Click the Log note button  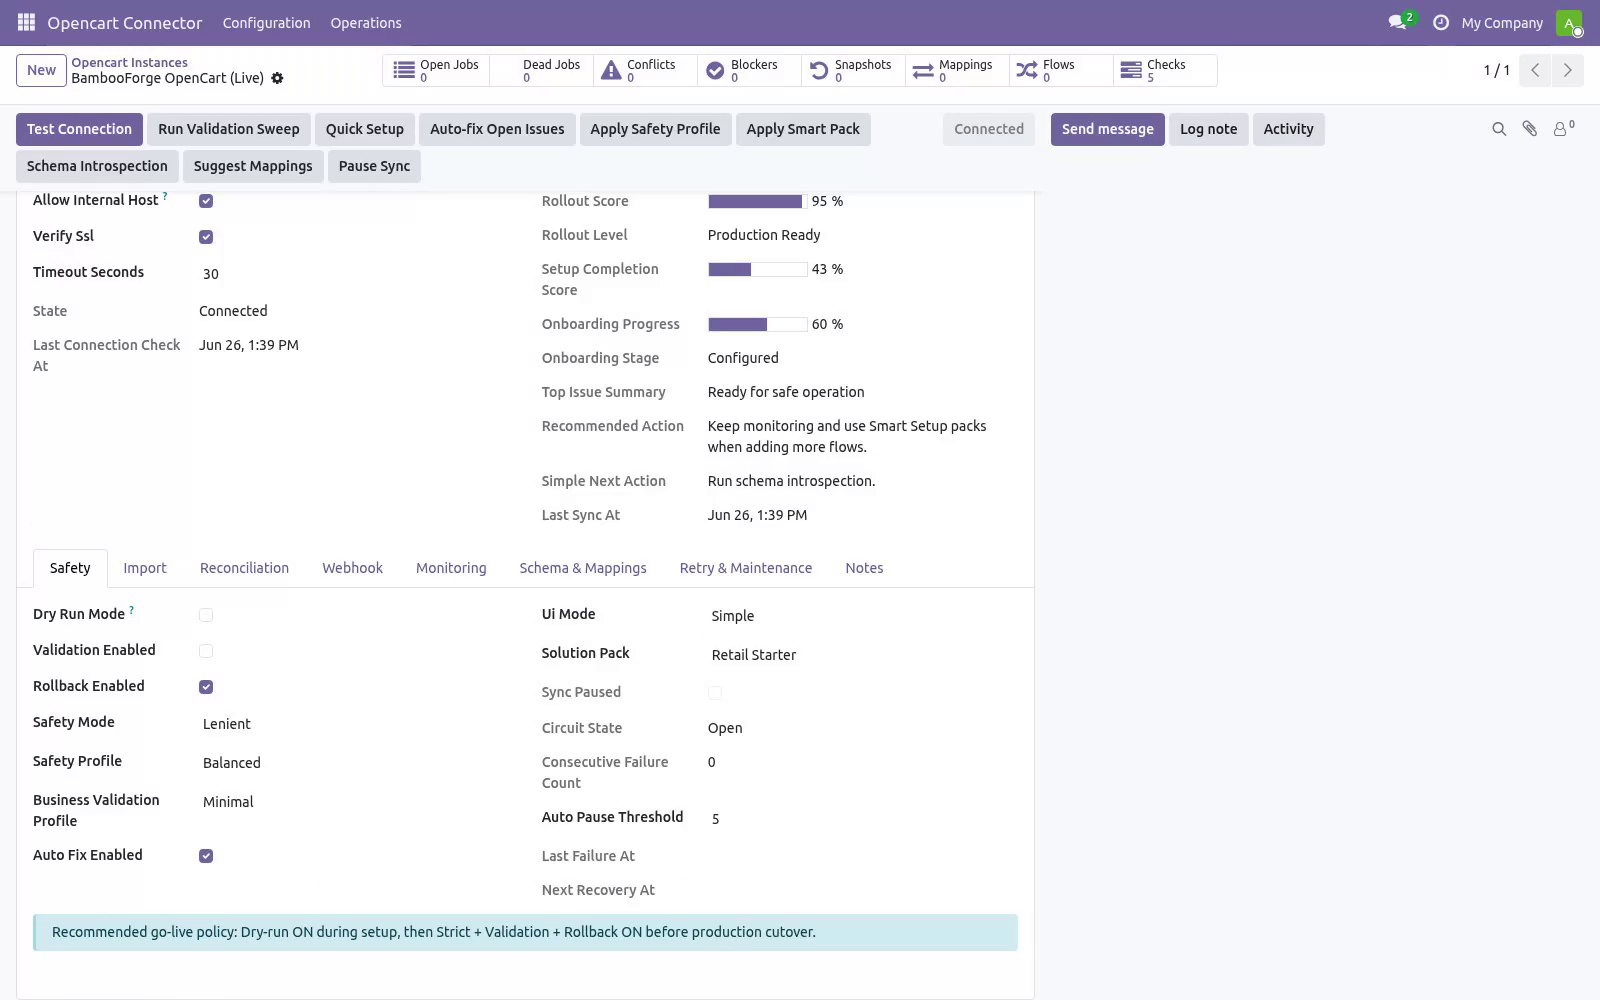1208,129
